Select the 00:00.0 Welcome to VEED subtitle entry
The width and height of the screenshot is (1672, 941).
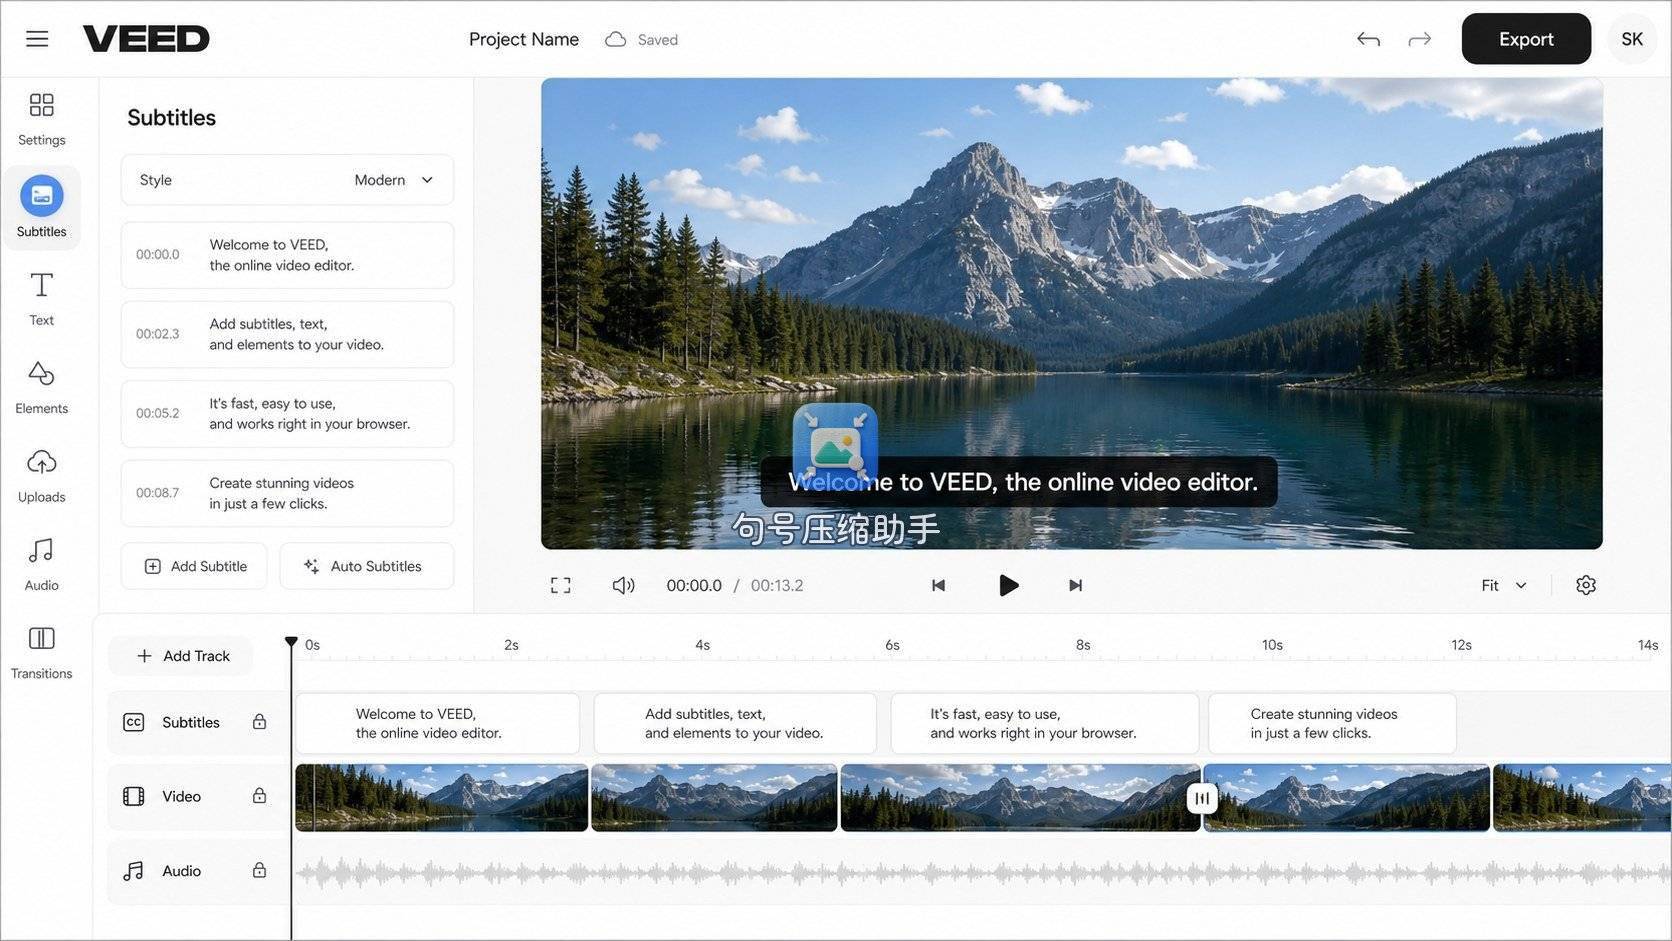tap(287, 255)
